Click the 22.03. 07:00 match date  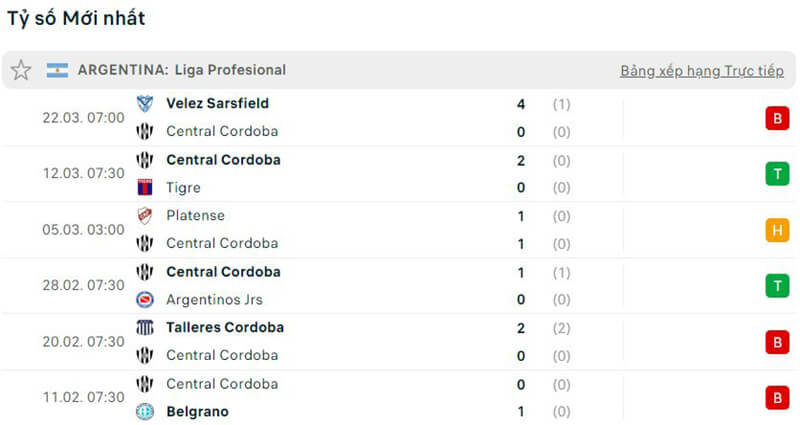[83, 117]
